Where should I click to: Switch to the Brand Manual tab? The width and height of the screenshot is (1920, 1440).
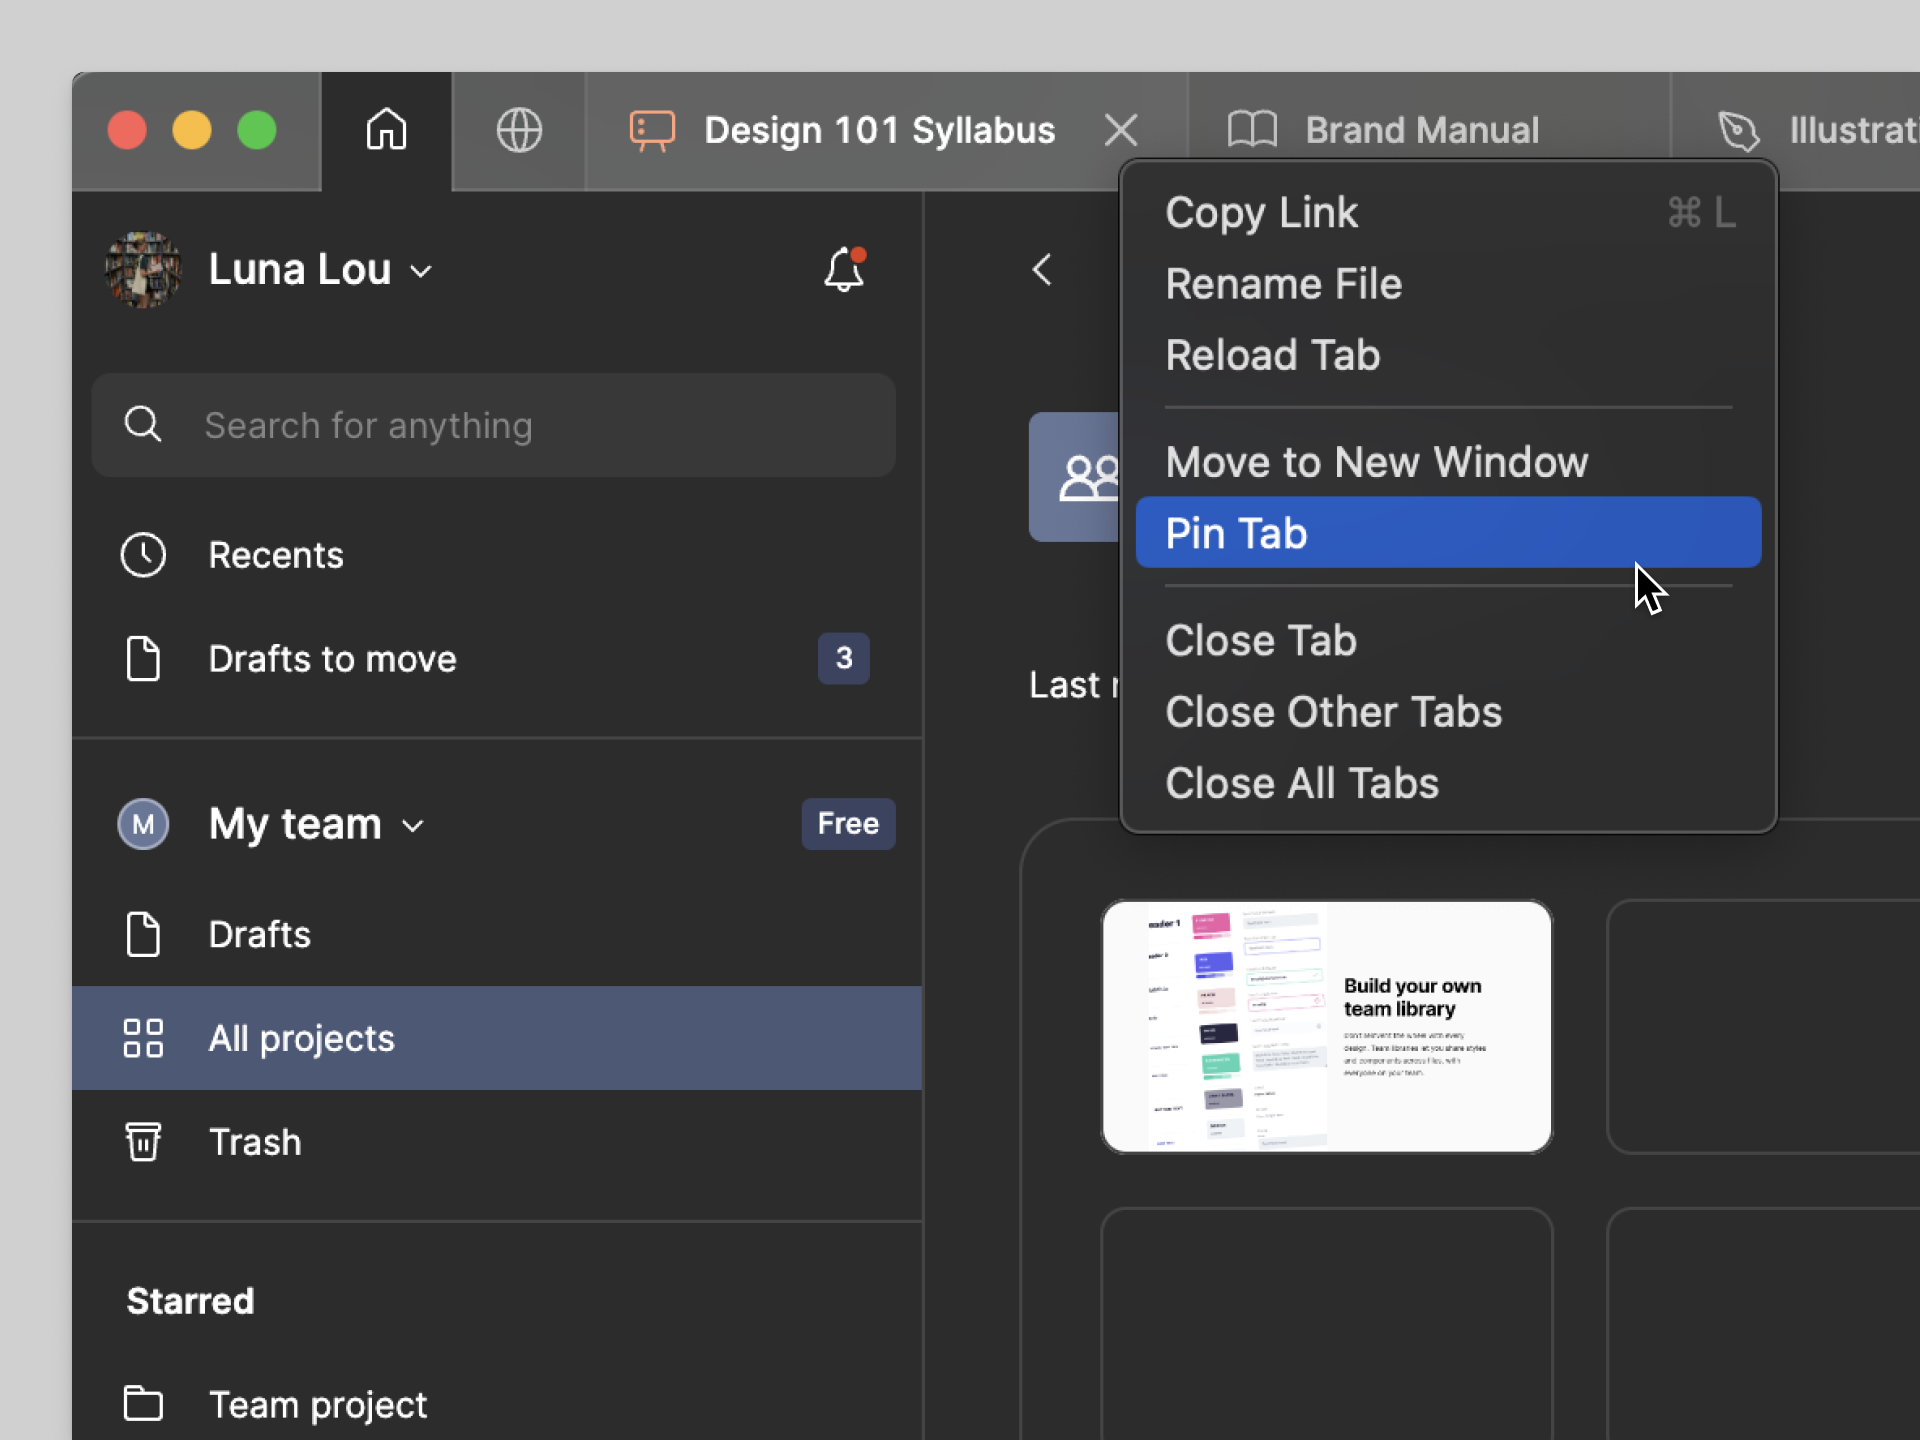(1420, 130)
